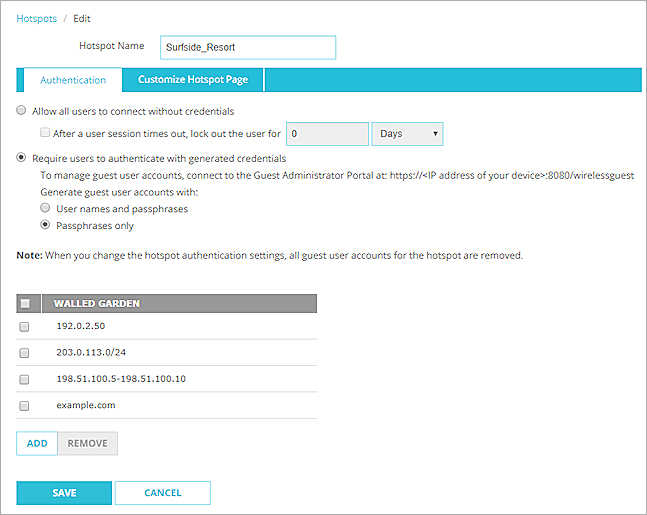The height and width of the screenshot is (515, 647).
Task: Enable lock out after session timeout checkbox
Action: coord(45,133)
